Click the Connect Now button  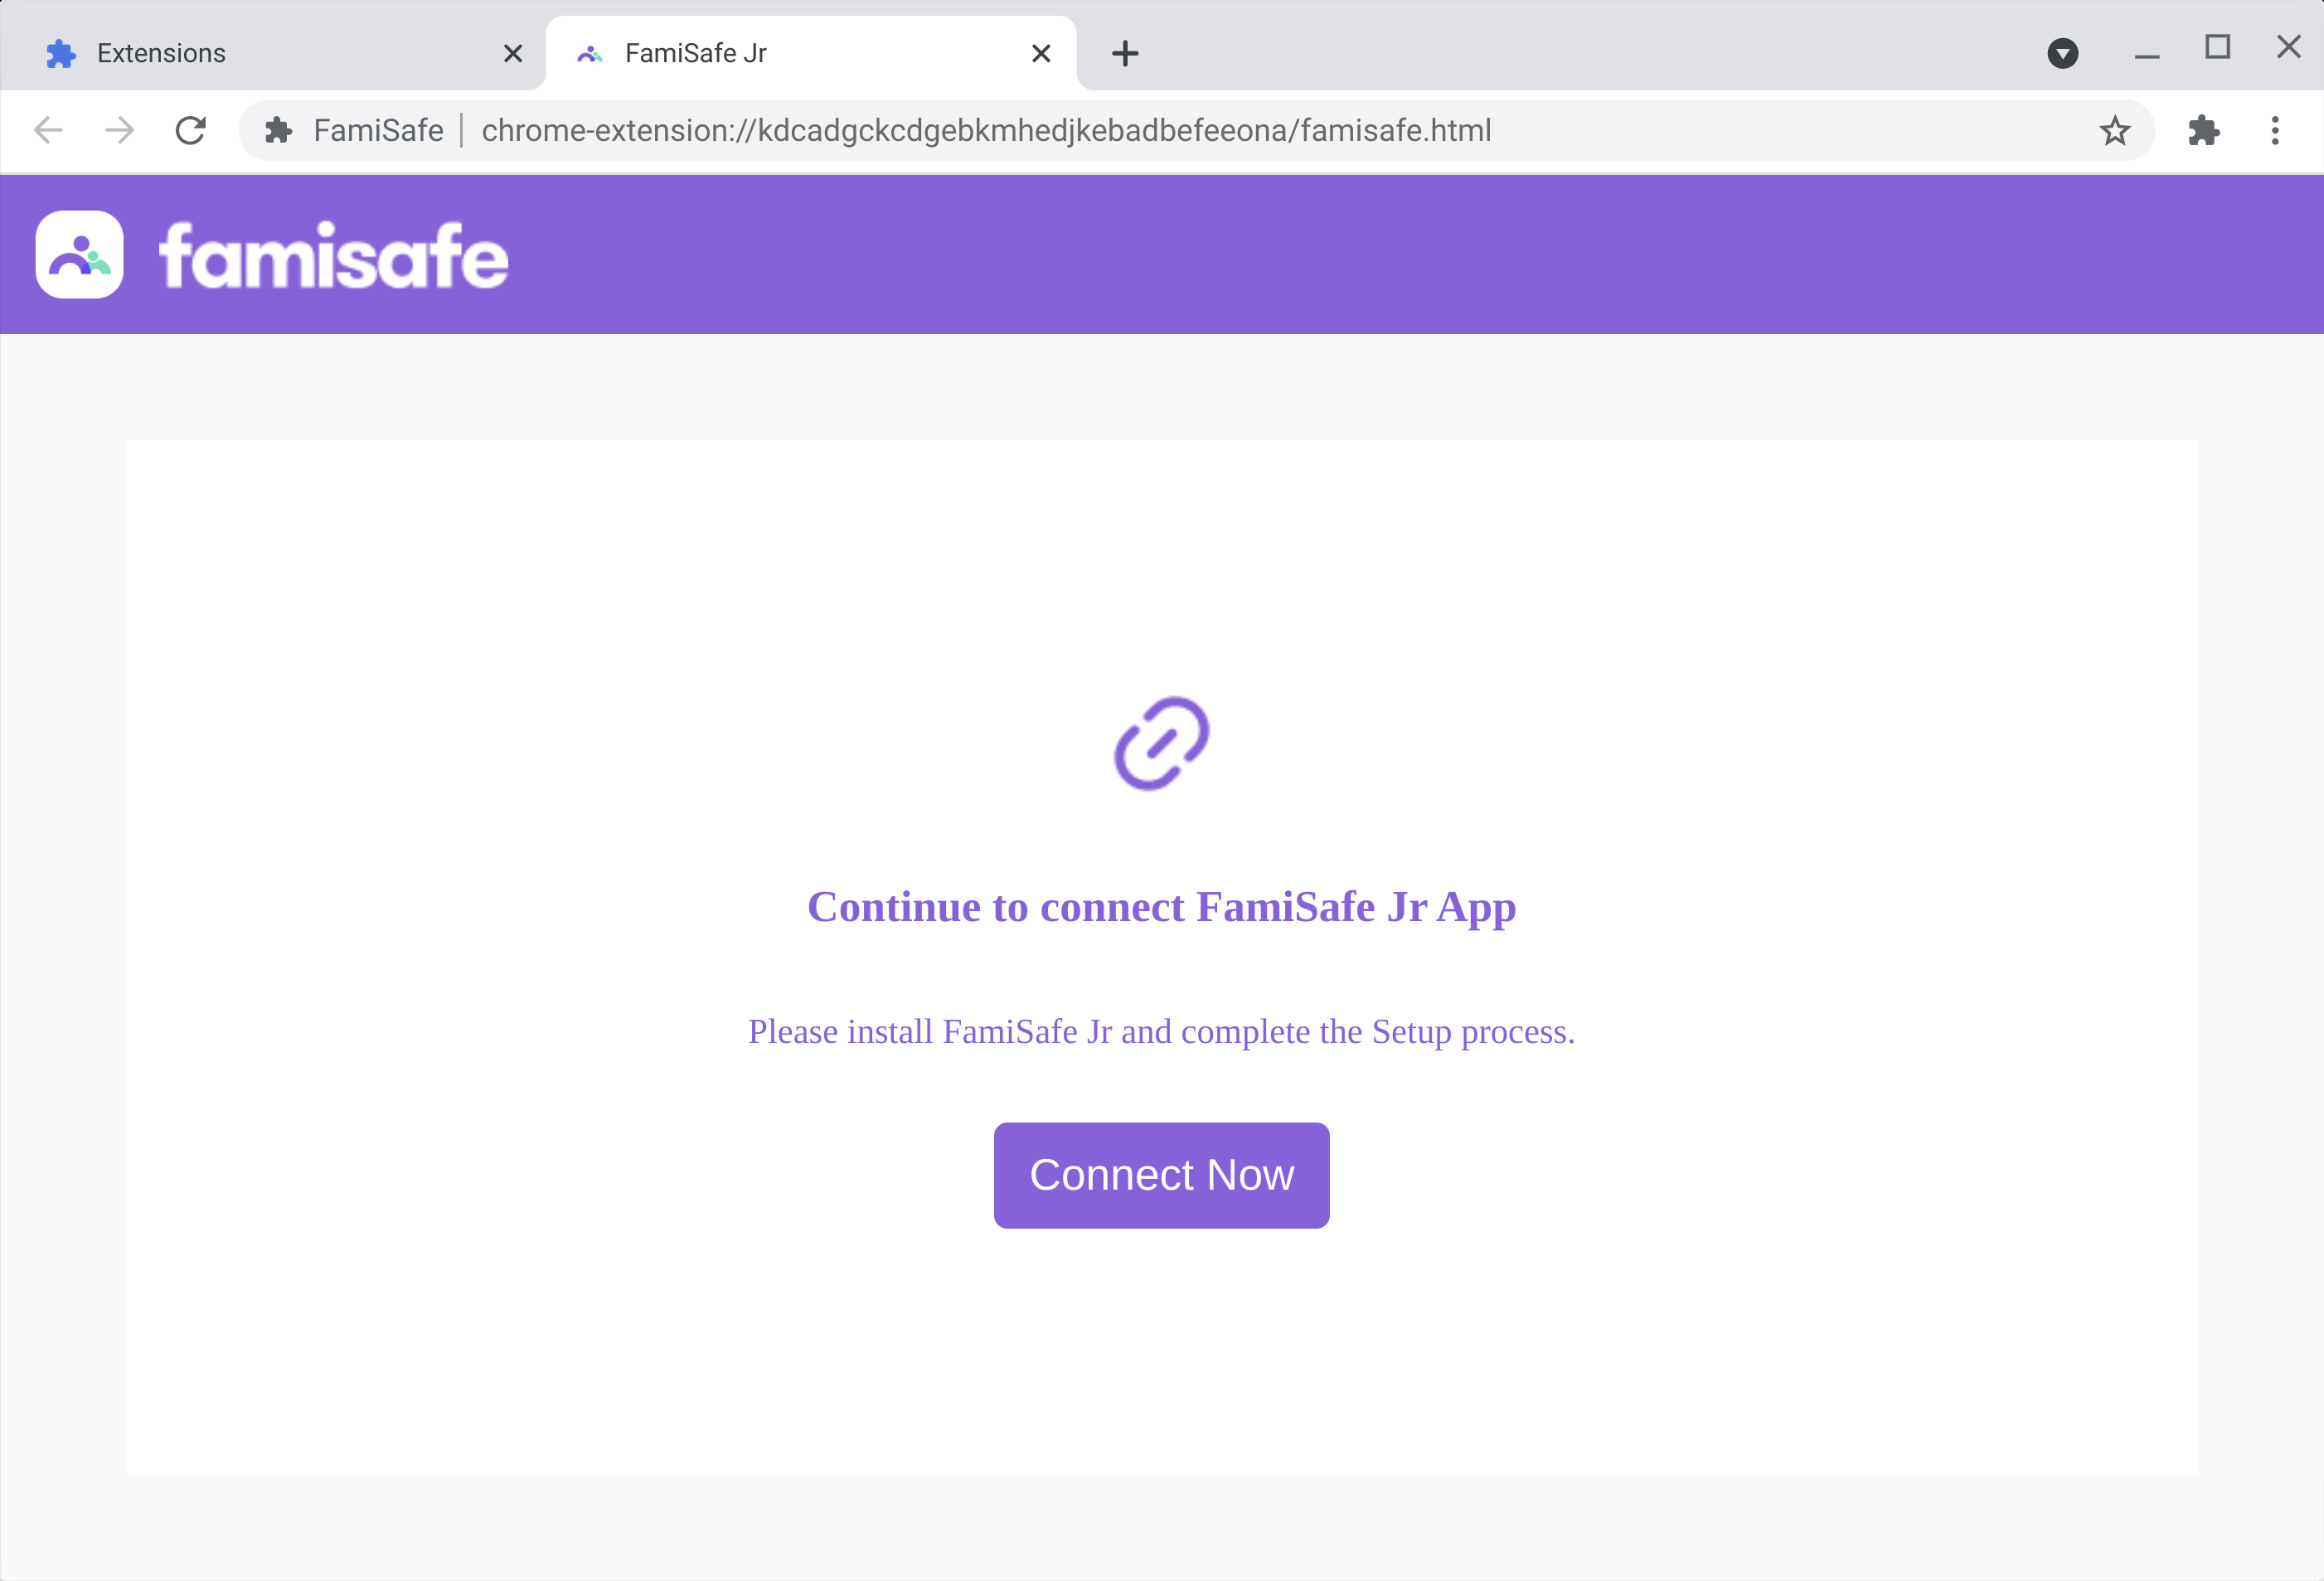tap(1161, 1173)
